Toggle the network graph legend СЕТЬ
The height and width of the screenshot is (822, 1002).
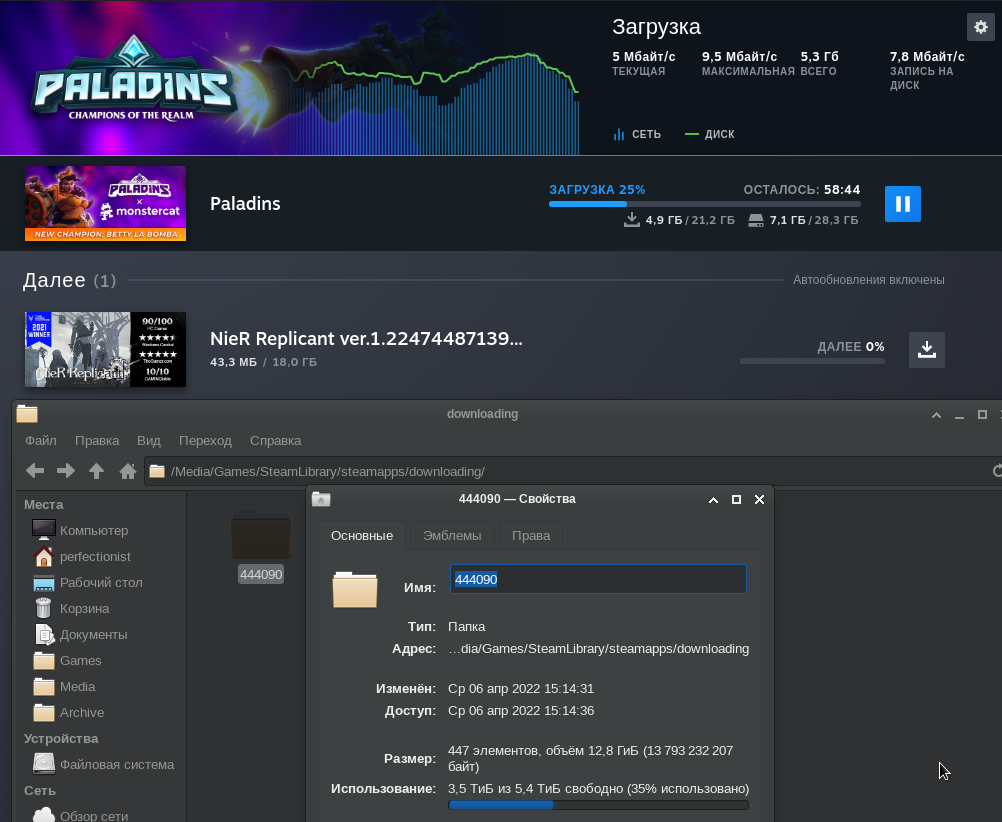pyautogui.click(x=637, y=134)
